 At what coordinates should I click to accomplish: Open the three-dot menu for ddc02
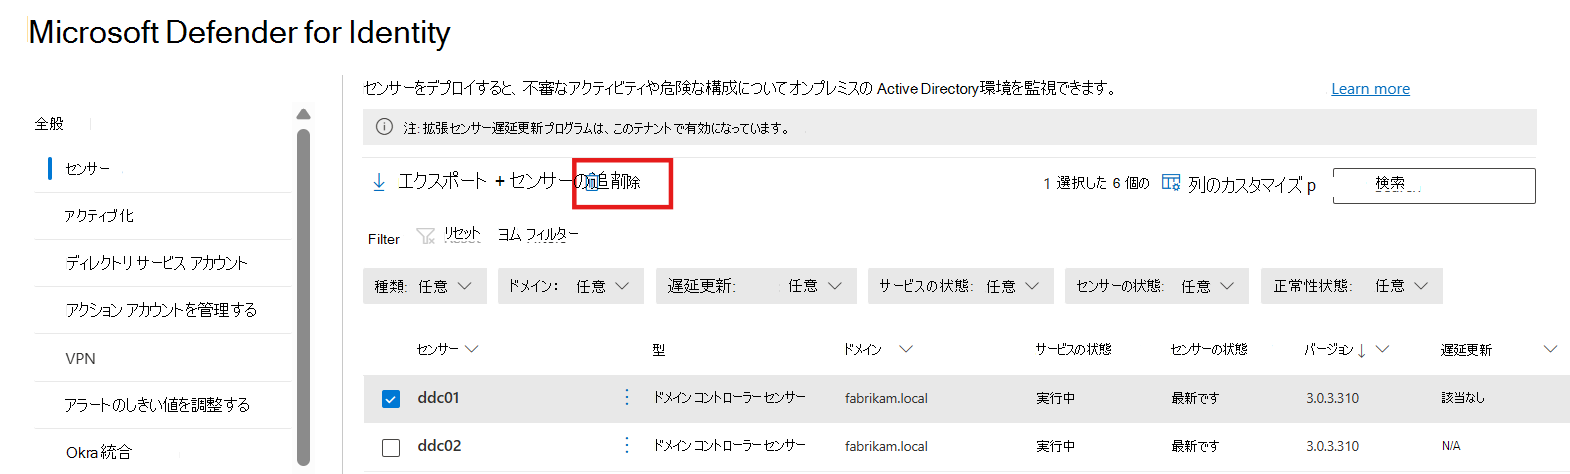click(627, 445)
